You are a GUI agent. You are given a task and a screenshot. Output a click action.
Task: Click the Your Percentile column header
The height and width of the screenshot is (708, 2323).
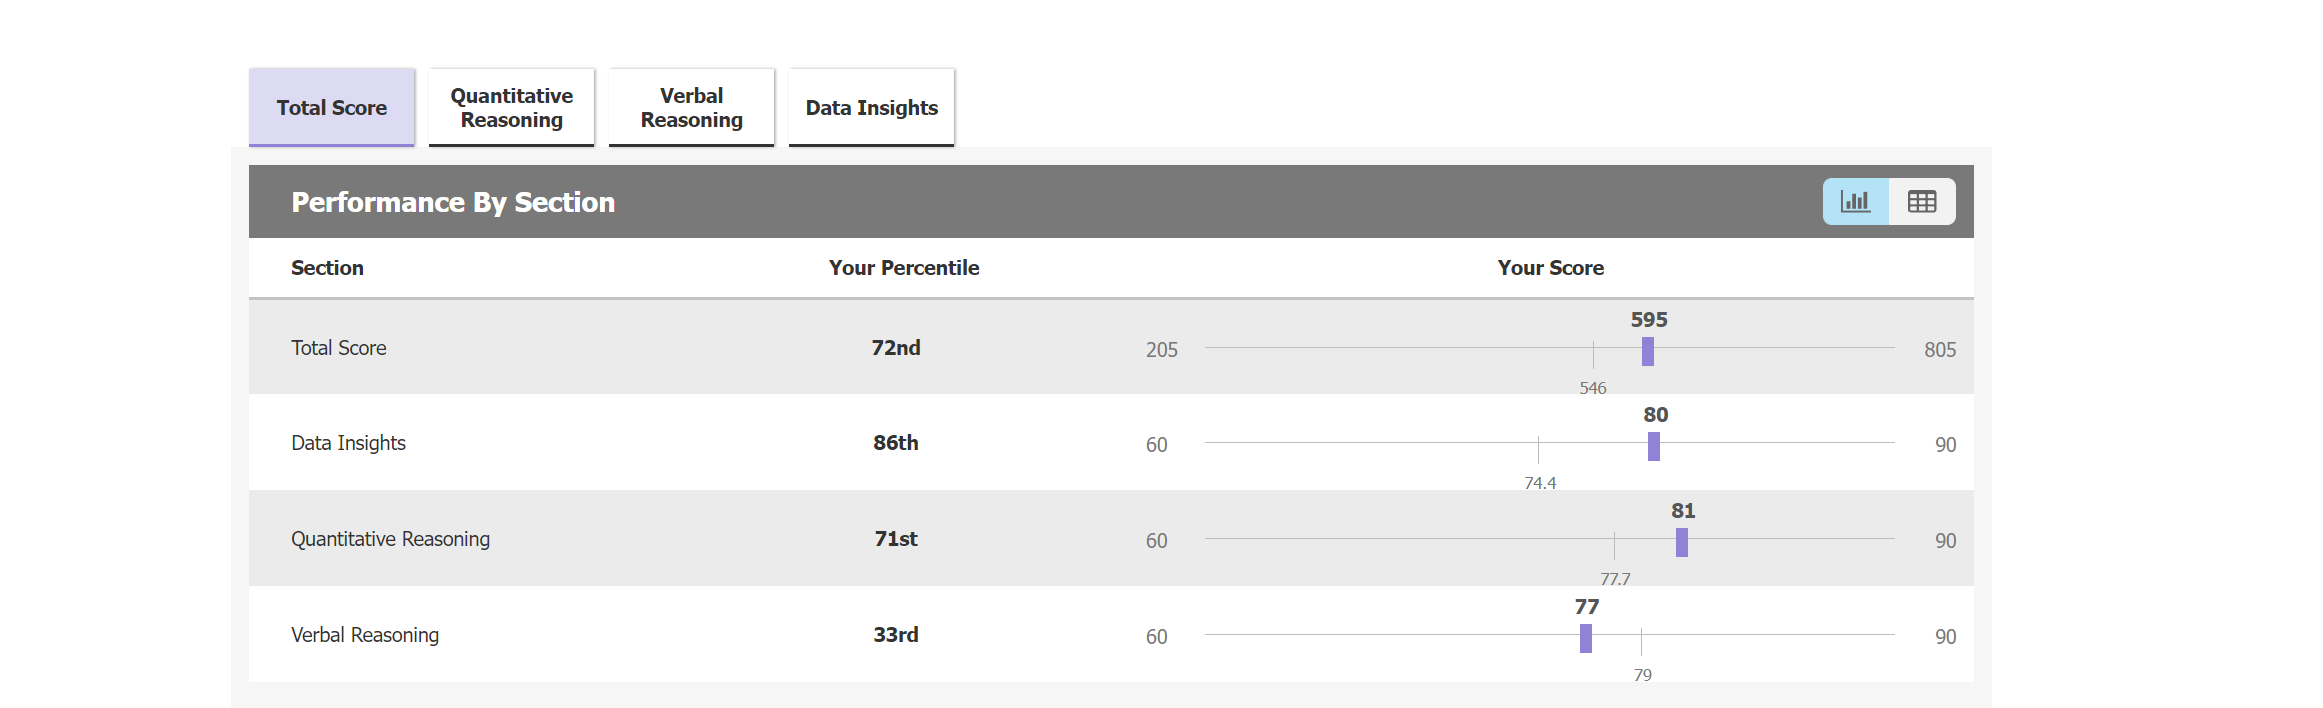tap(904, 268)
